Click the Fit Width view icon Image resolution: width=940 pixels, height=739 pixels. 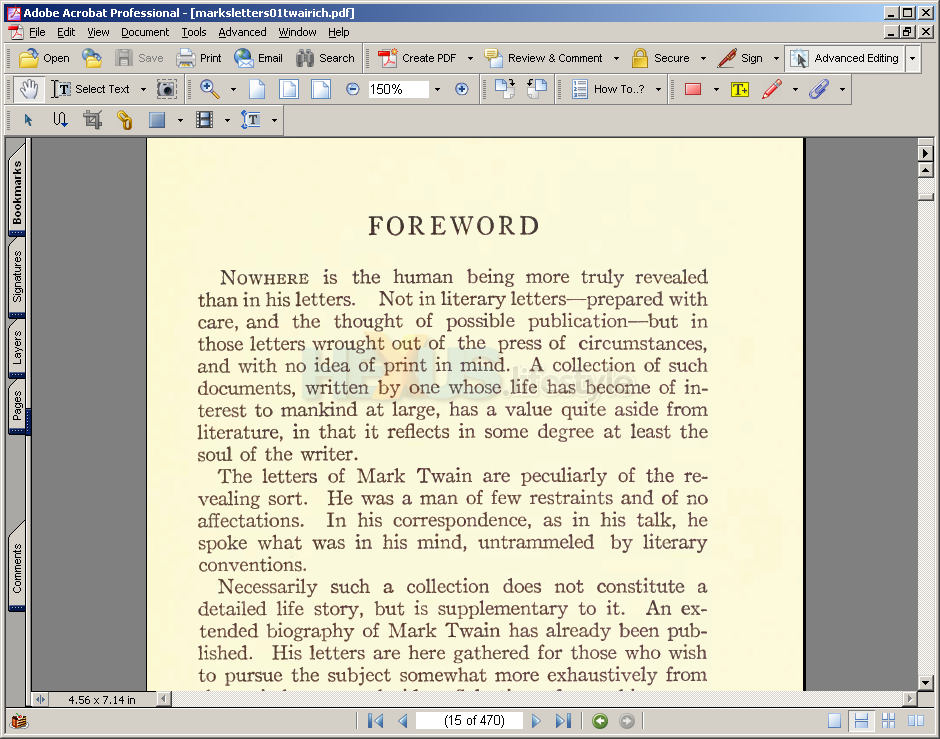click(x=321, y=89)
